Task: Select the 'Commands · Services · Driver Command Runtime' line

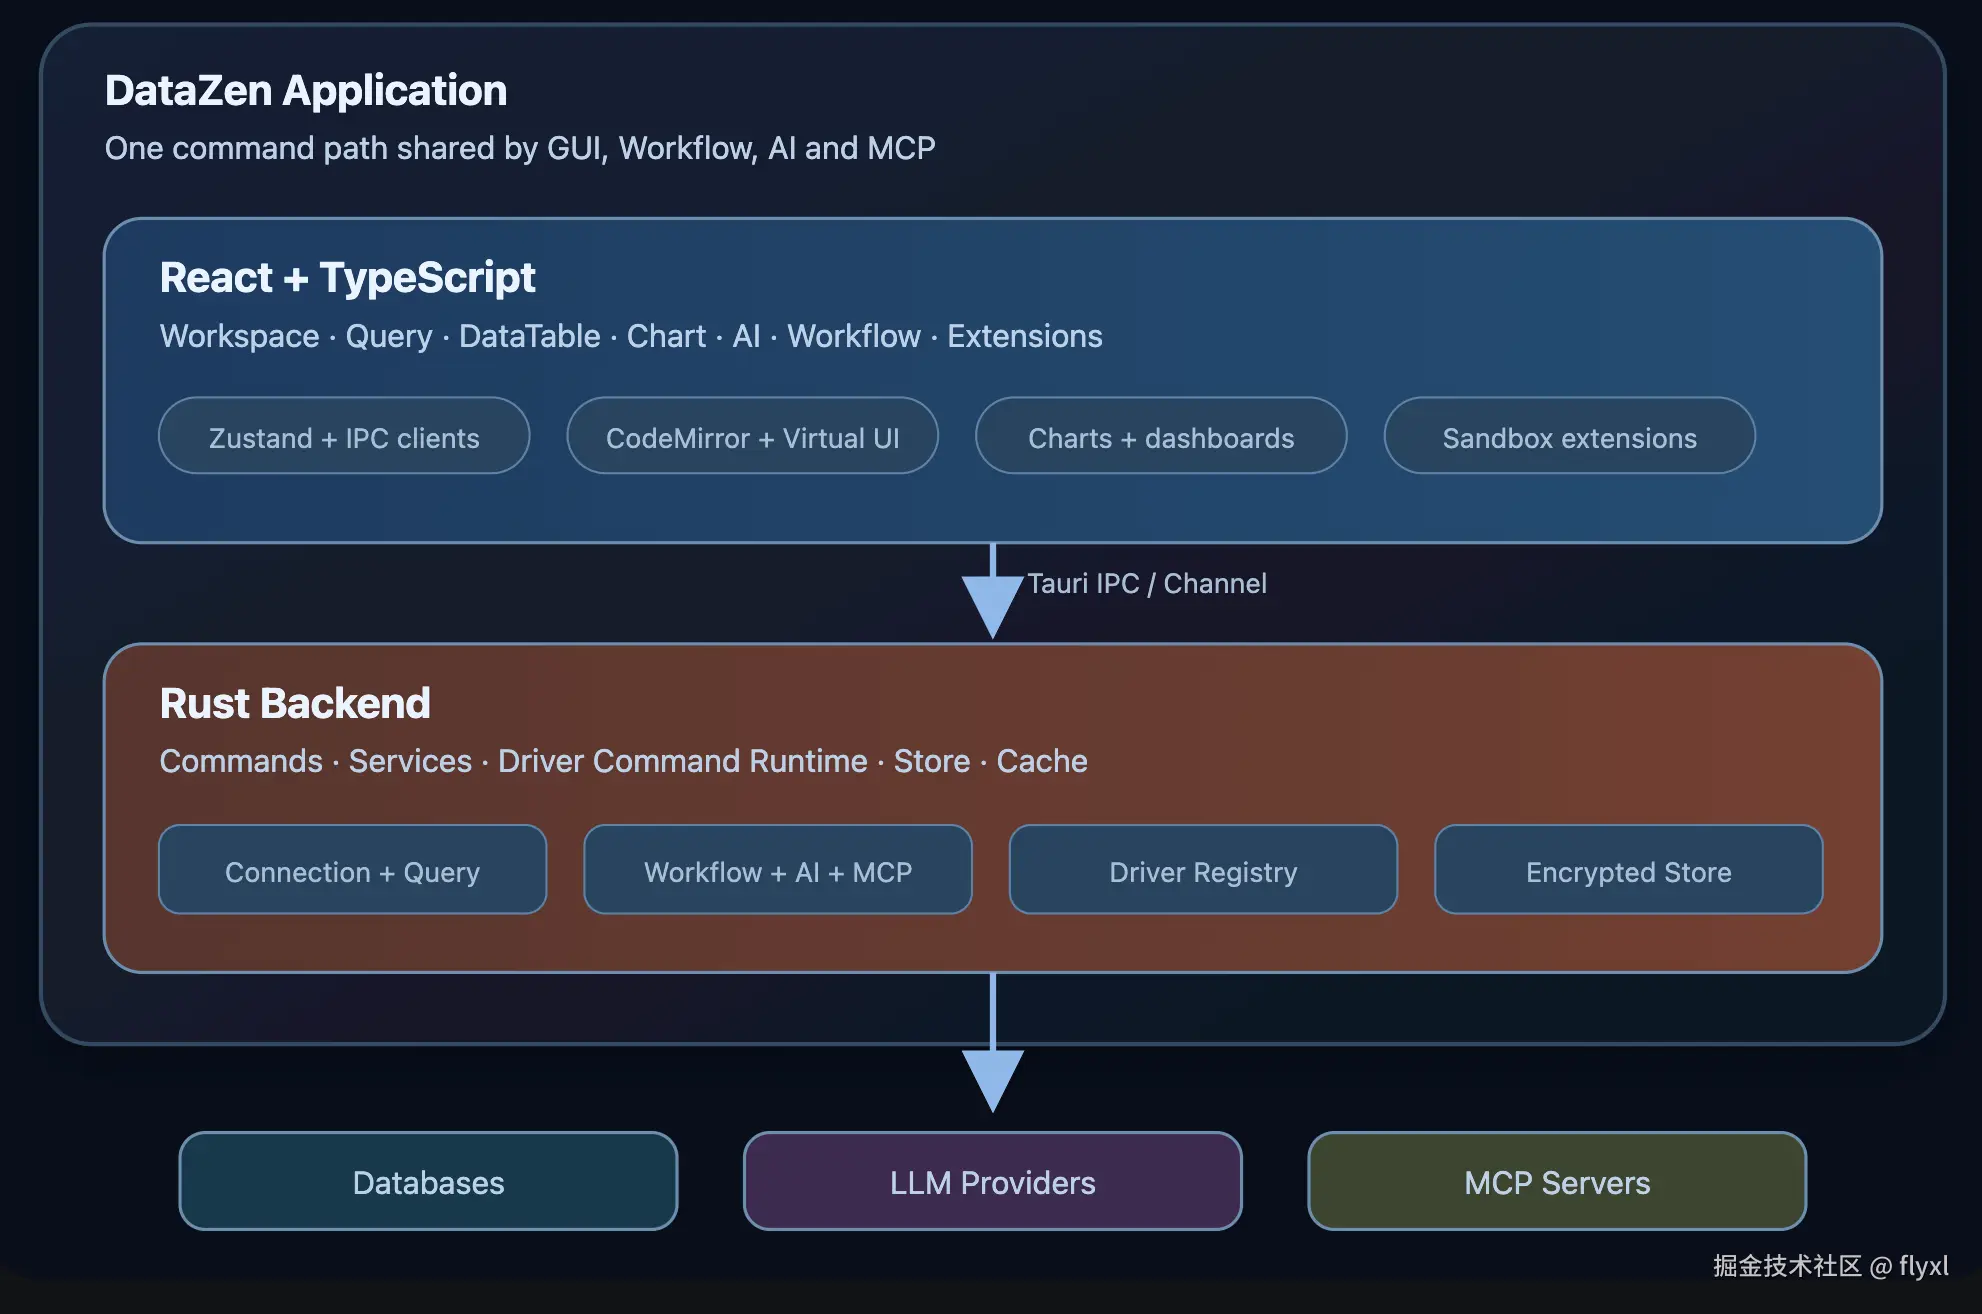Action: (x=623, y=761)
